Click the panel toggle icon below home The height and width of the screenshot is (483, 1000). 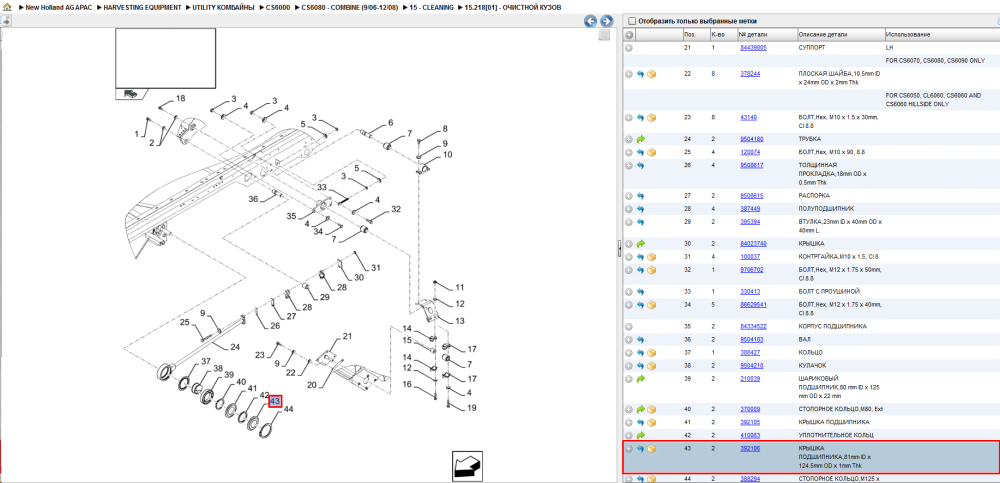tap(6, 20)
